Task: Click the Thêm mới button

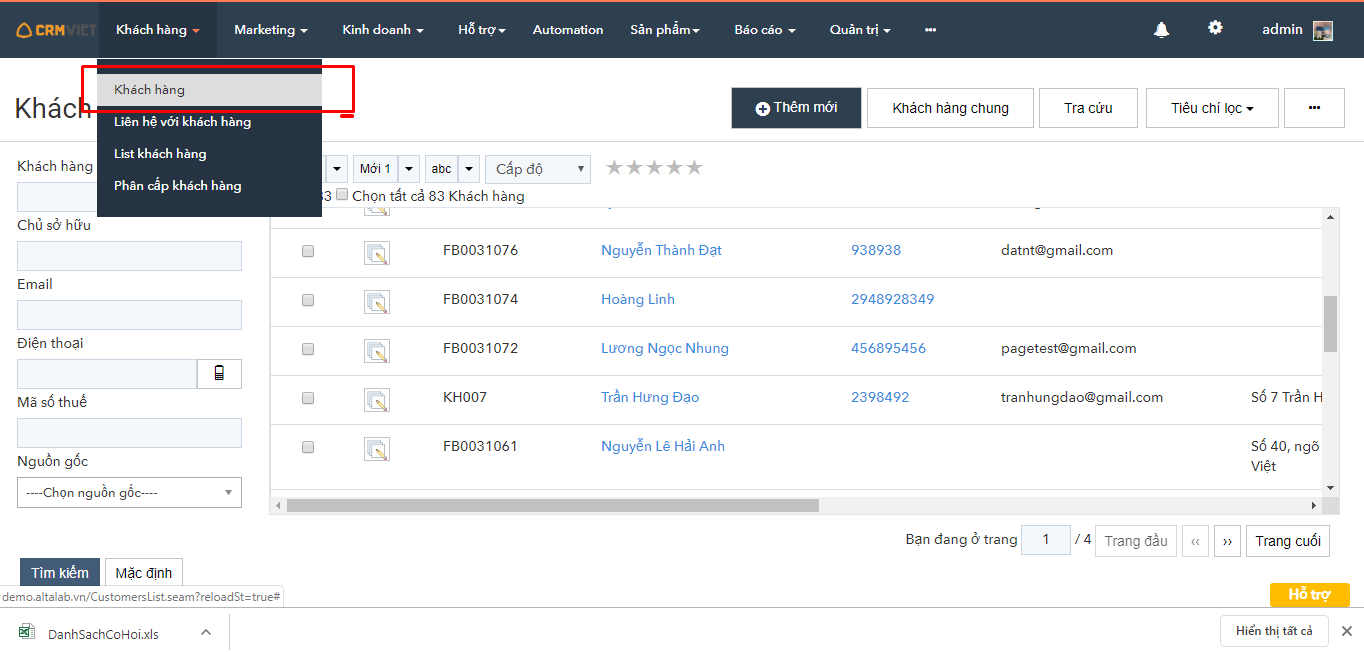Action: pyautogui.click(x=796, y=108)
